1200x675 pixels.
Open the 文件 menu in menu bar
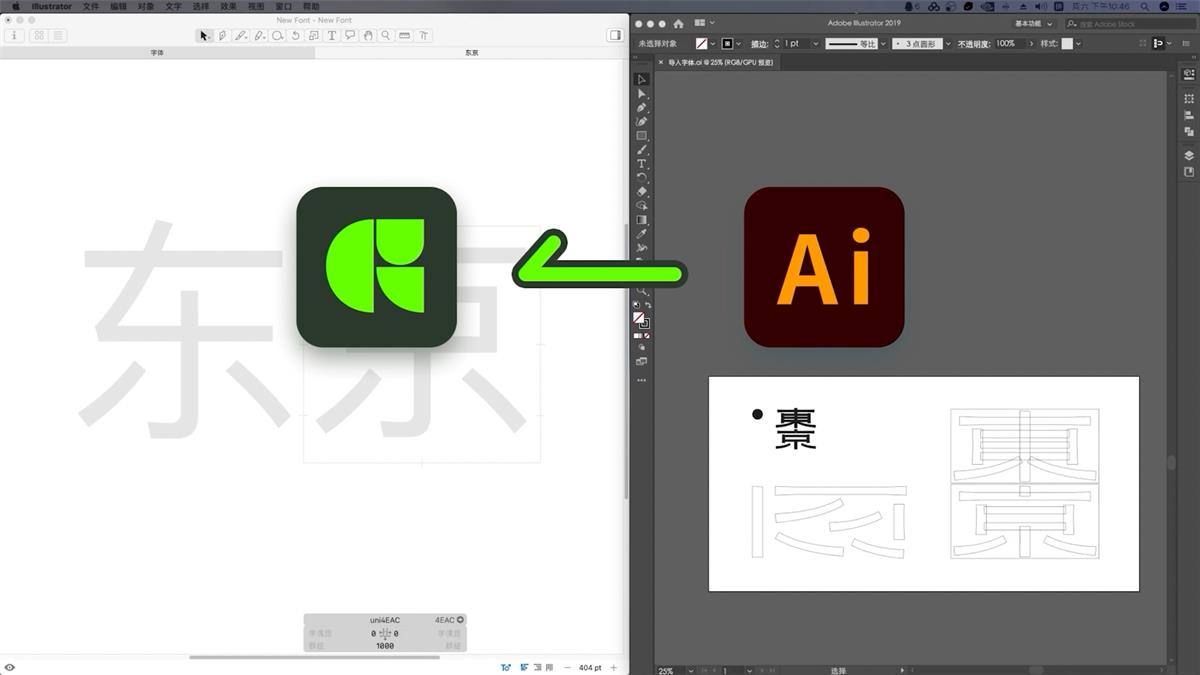pyautogui.click(x=91, y=6)
